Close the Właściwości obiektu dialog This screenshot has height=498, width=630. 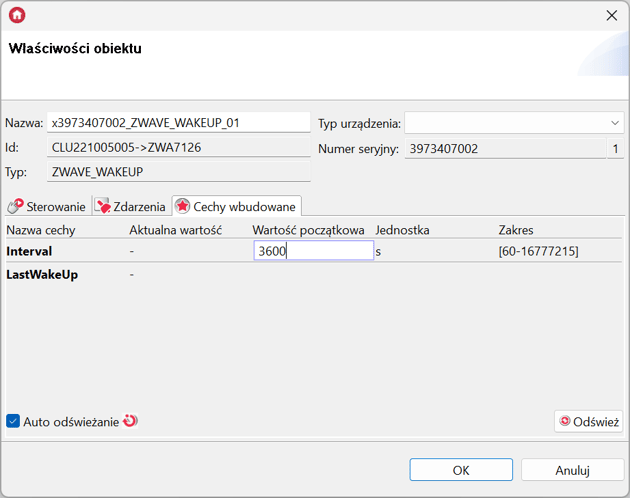[611, 15]
